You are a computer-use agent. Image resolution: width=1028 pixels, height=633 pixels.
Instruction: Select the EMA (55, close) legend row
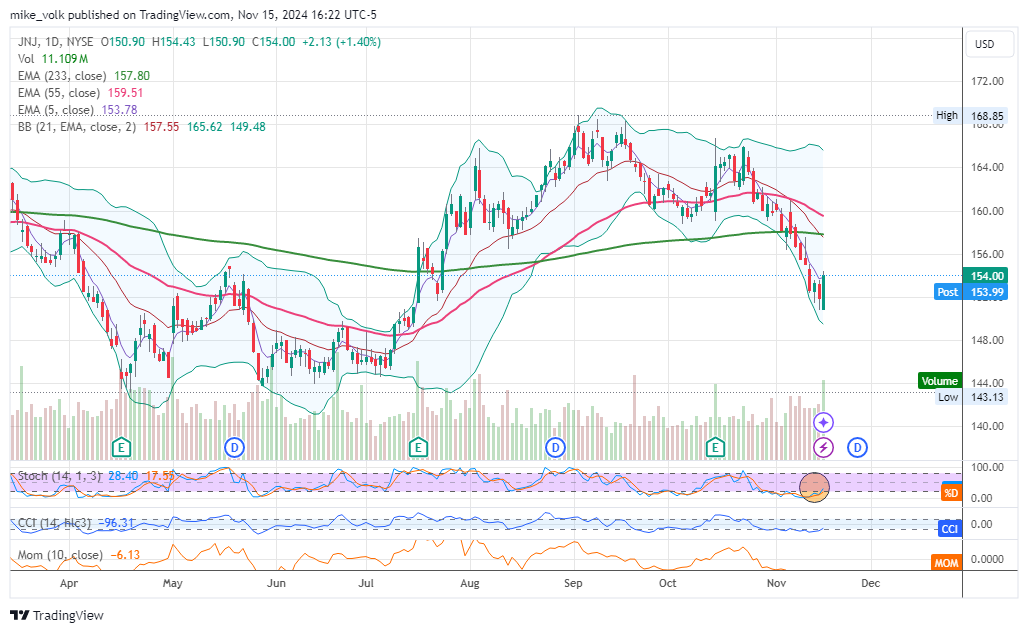[80, 93]
